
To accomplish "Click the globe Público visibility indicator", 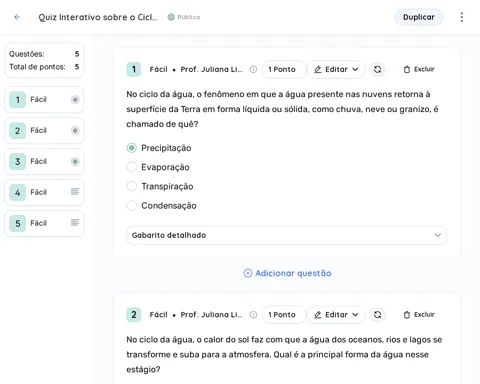I will 184,17.
